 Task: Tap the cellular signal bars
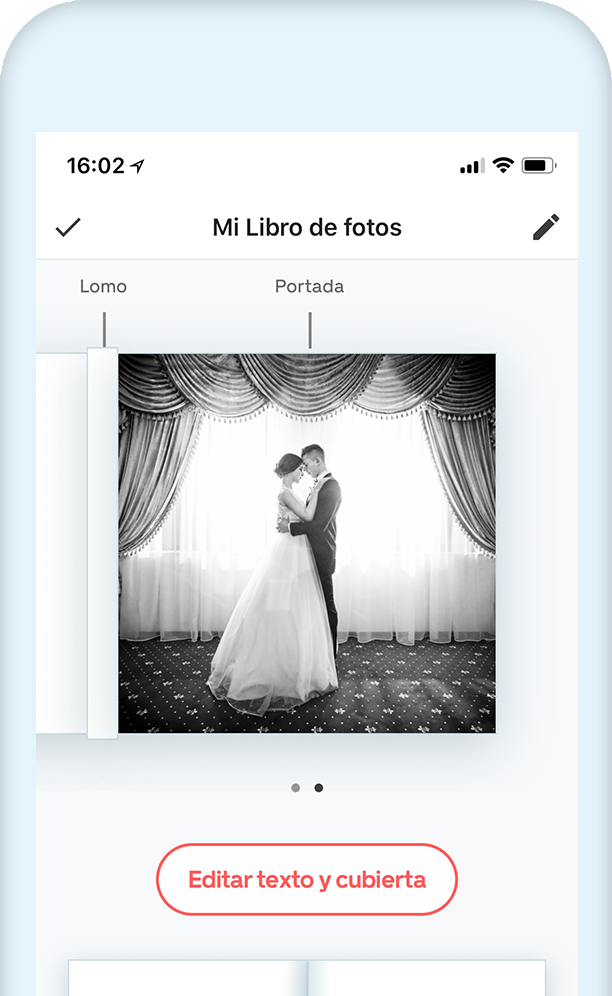(x=472, y=166)
